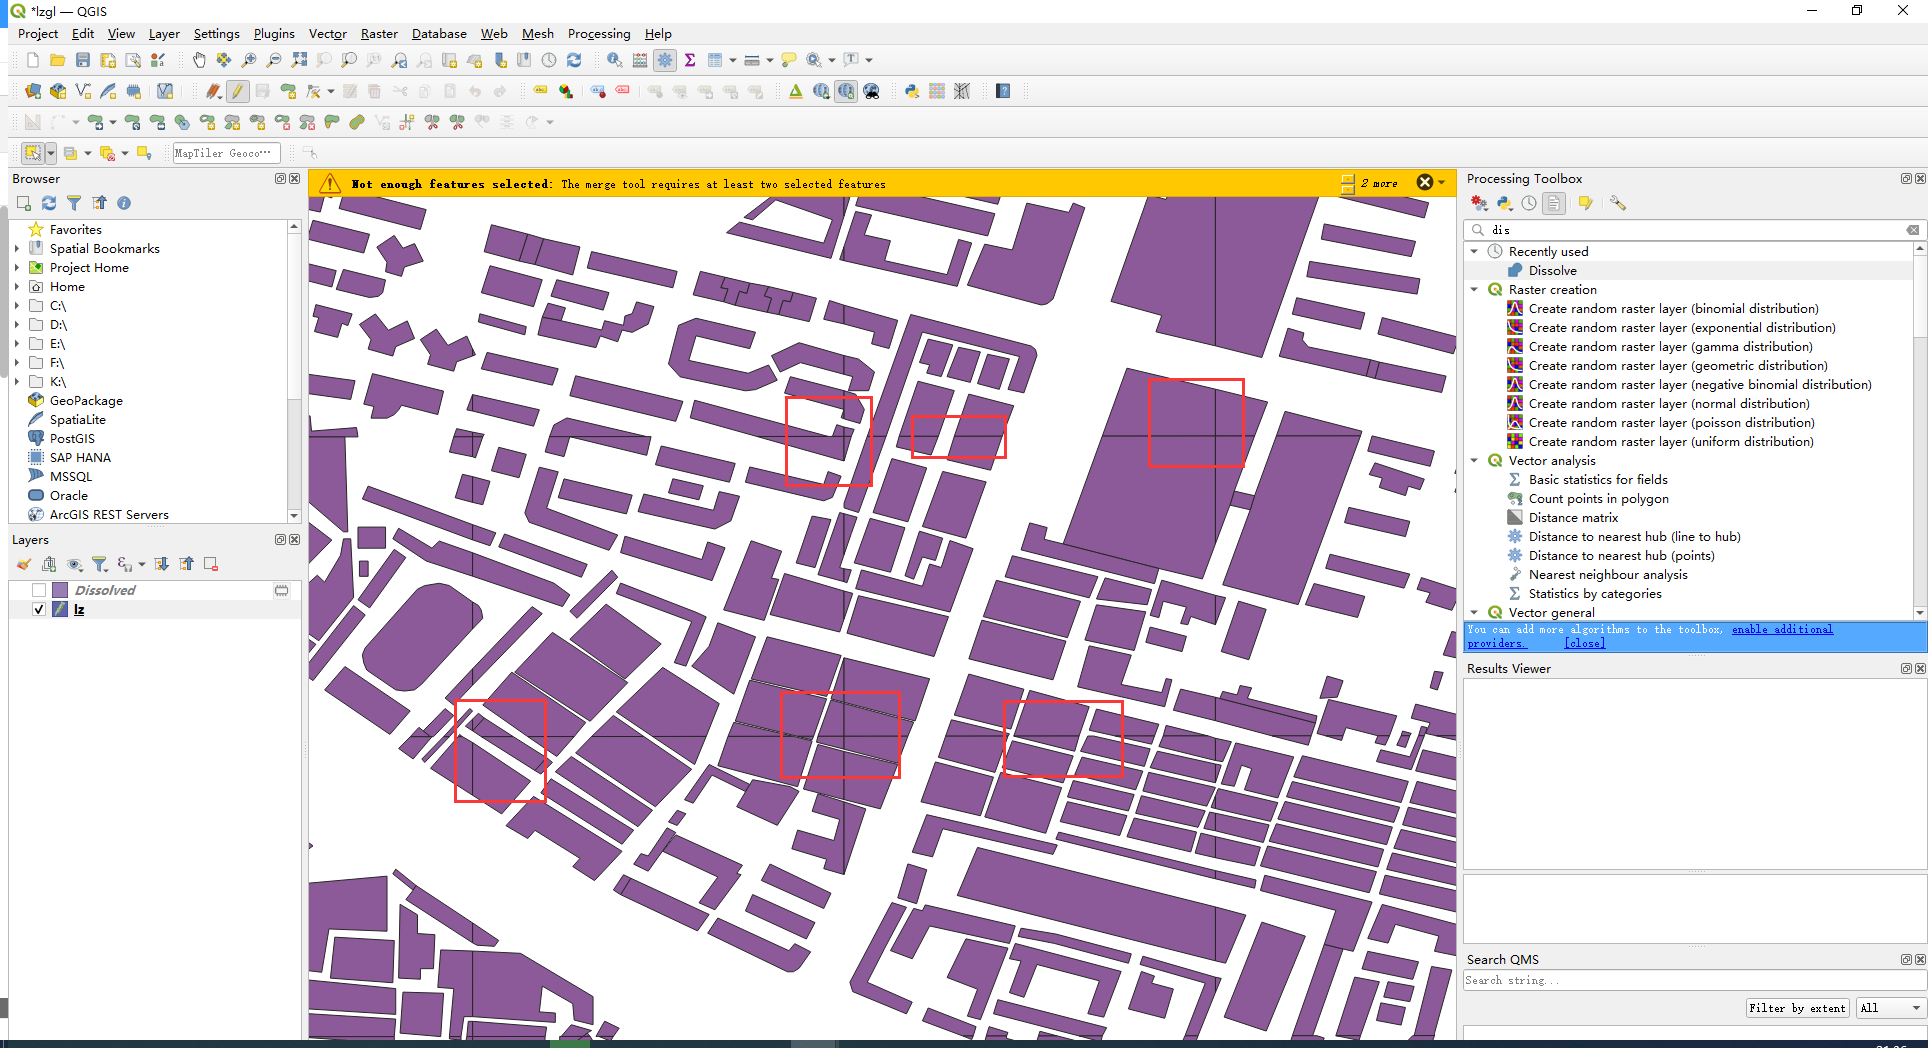Screen dimensions: 1928x1048
Task: Expand the Project Home node
Action: pyautogui.click(x=17, y=268)
